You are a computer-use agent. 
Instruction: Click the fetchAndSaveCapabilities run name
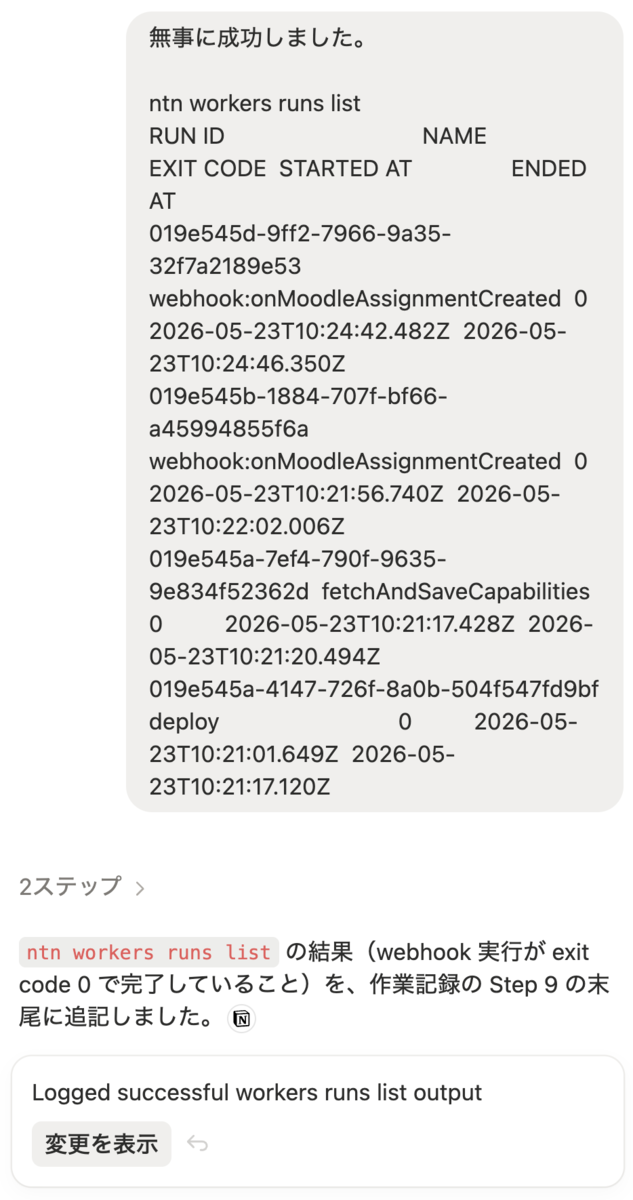[x=456, y=591]
